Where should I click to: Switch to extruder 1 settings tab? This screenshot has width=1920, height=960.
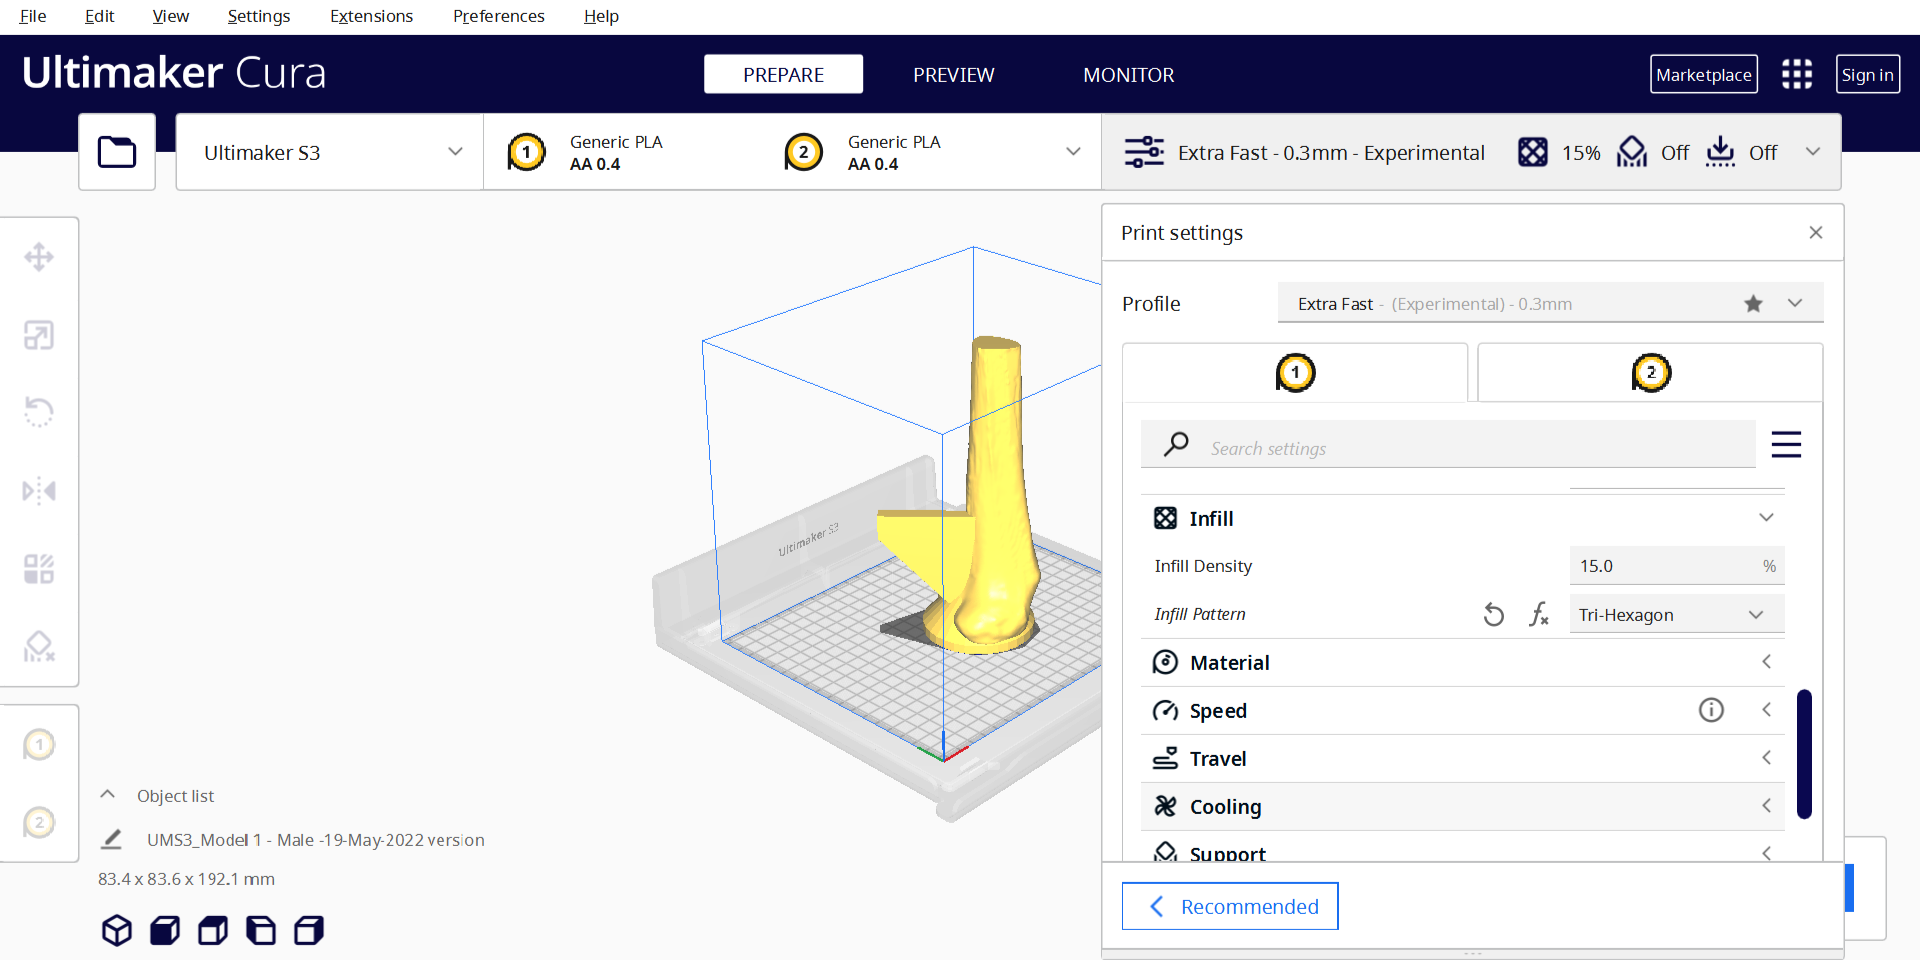point(1295,373)
